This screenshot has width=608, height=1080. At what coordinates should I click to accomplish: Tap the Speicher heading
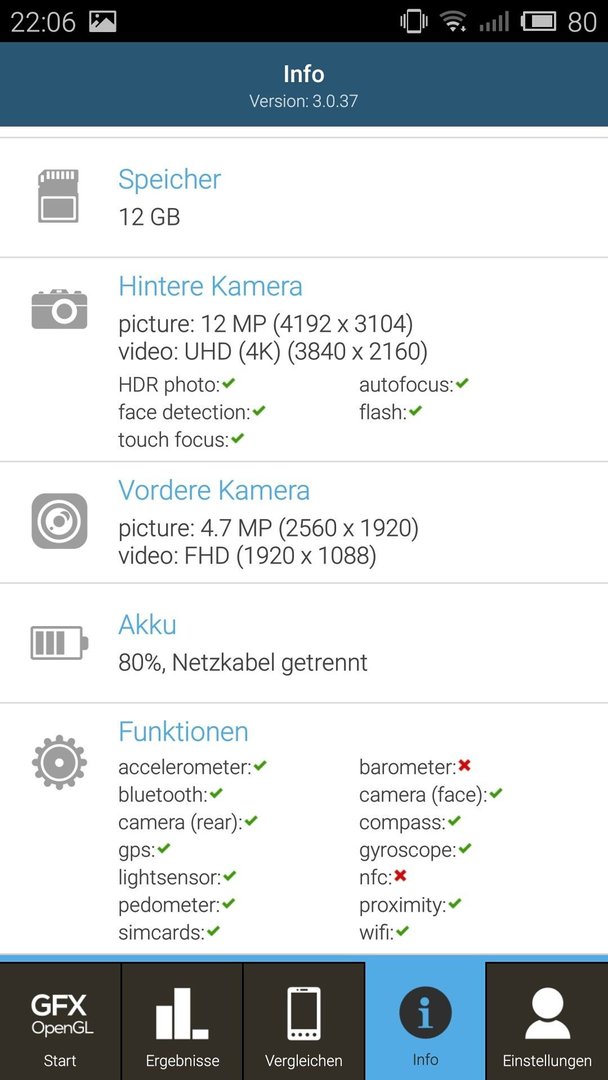(169, 179)
